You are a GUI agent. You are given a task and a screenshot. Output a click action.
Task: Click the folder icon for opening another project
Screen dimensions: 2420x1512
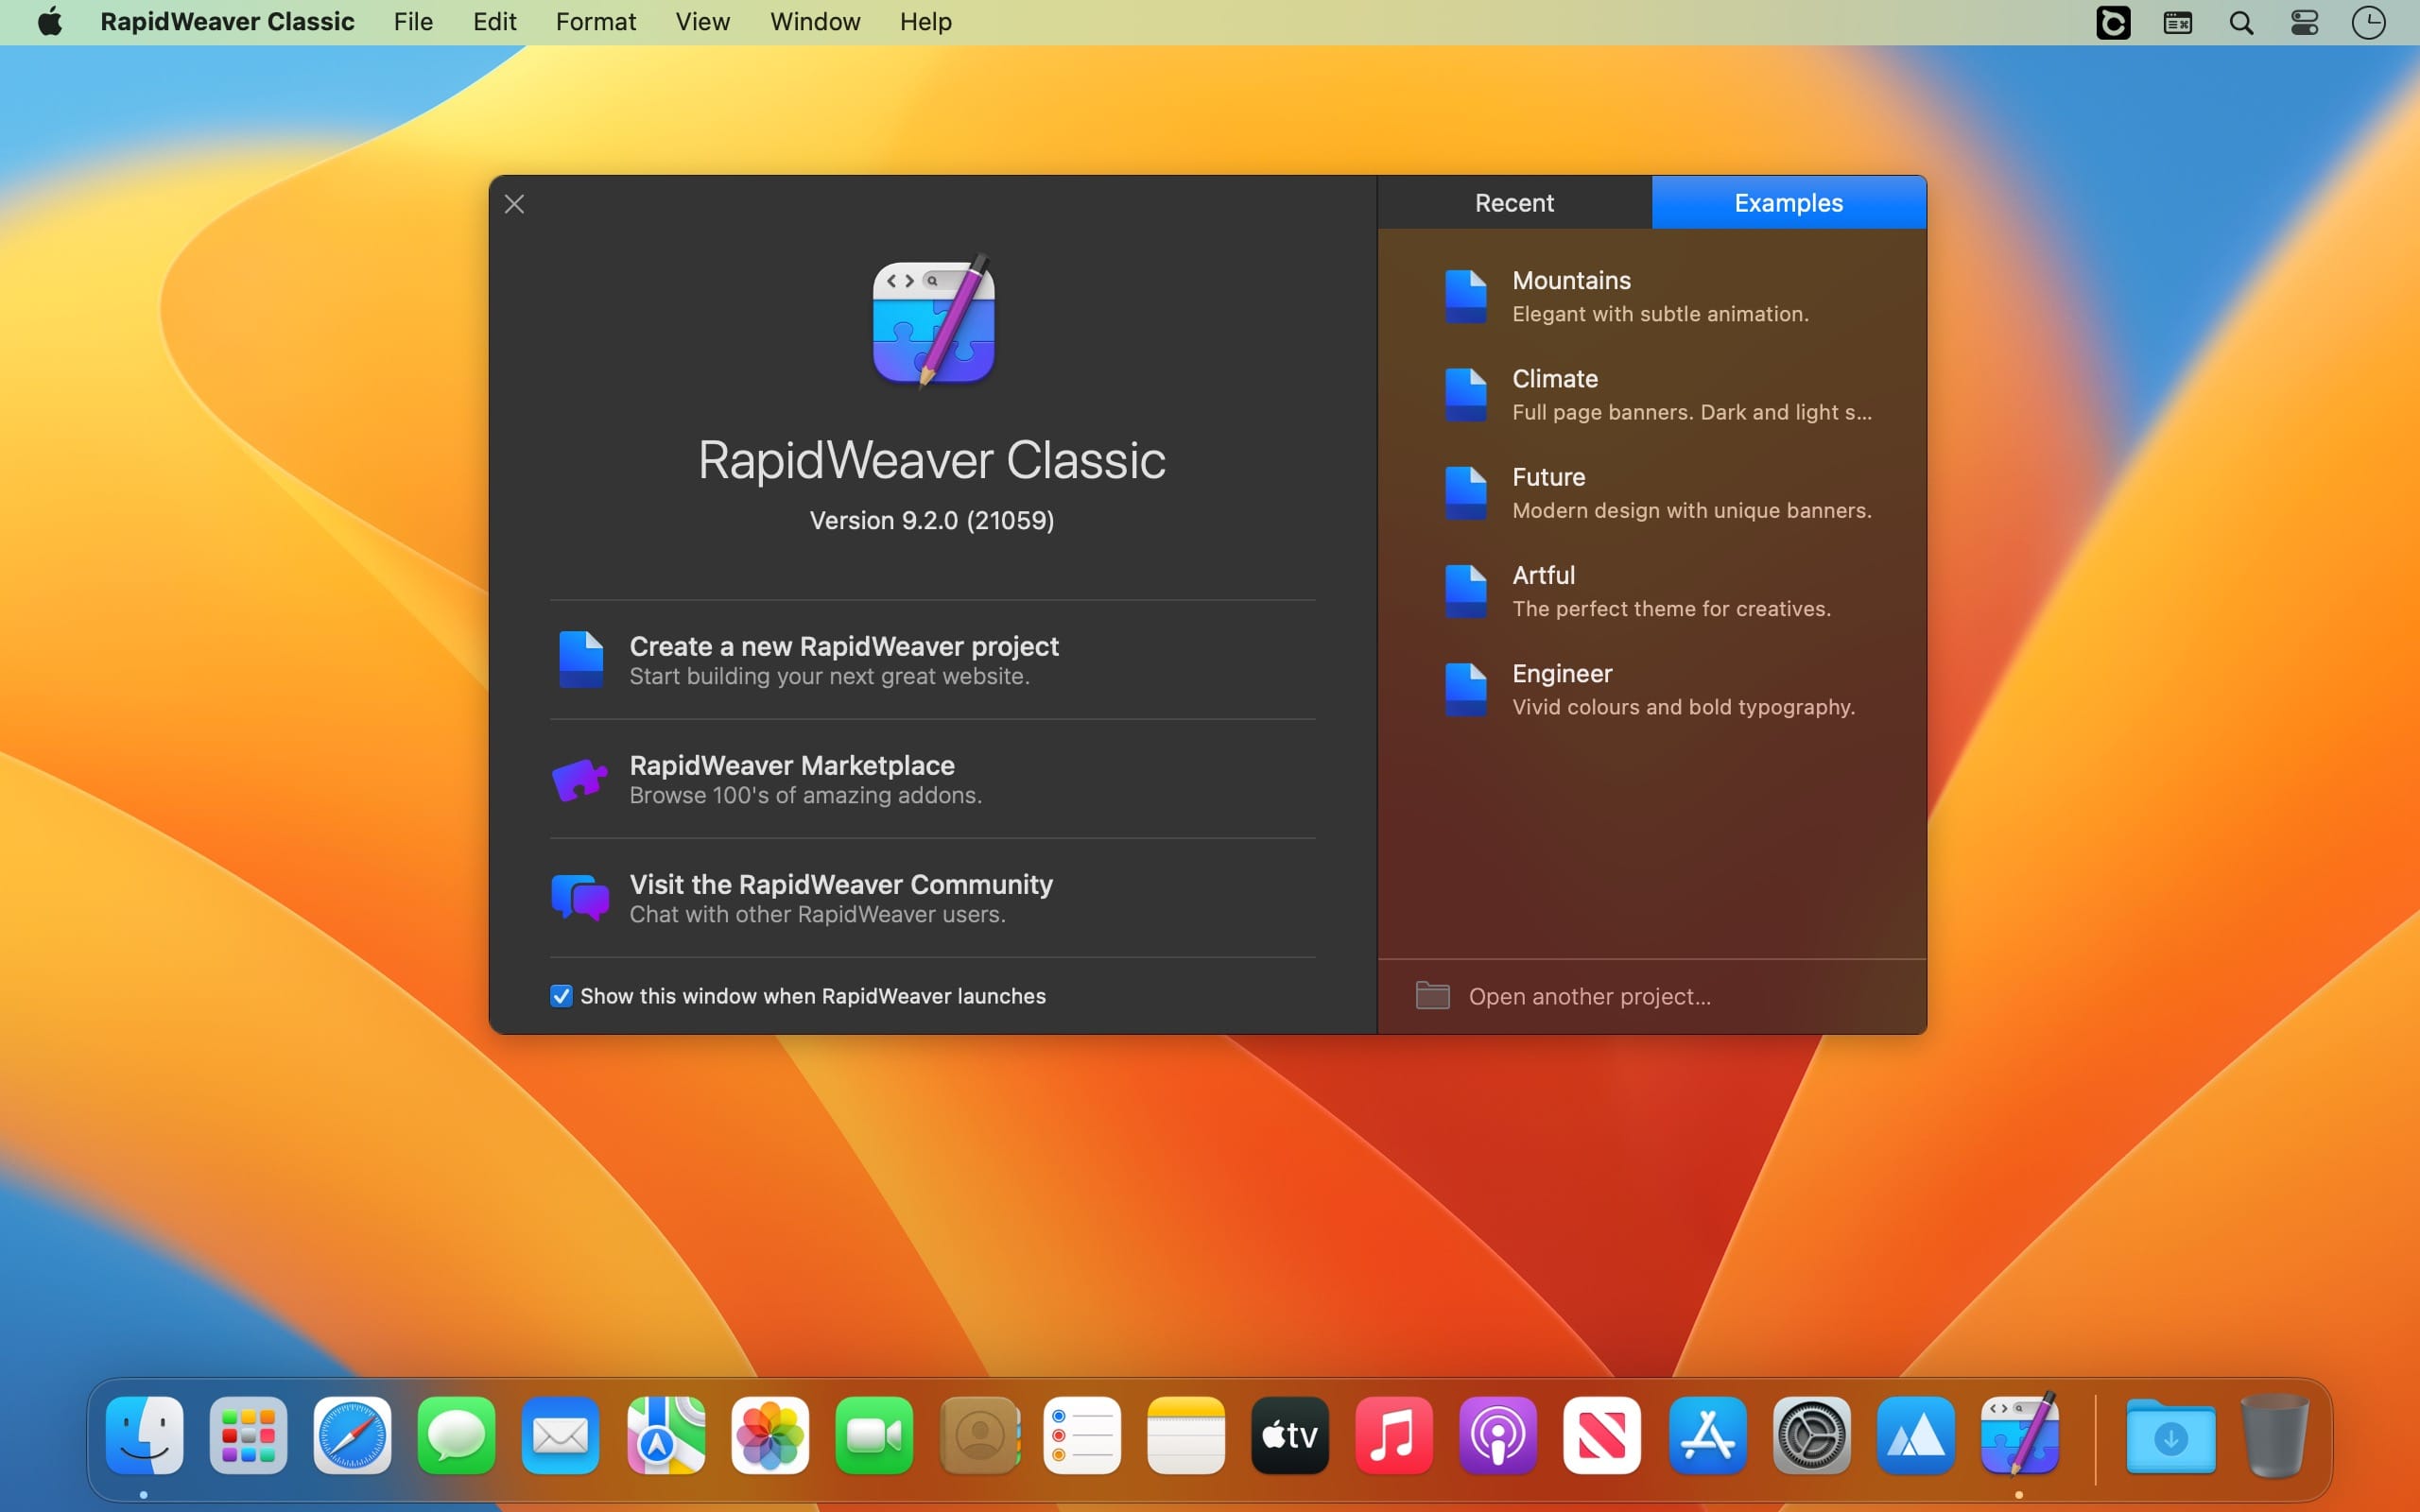click(1432, 996)
